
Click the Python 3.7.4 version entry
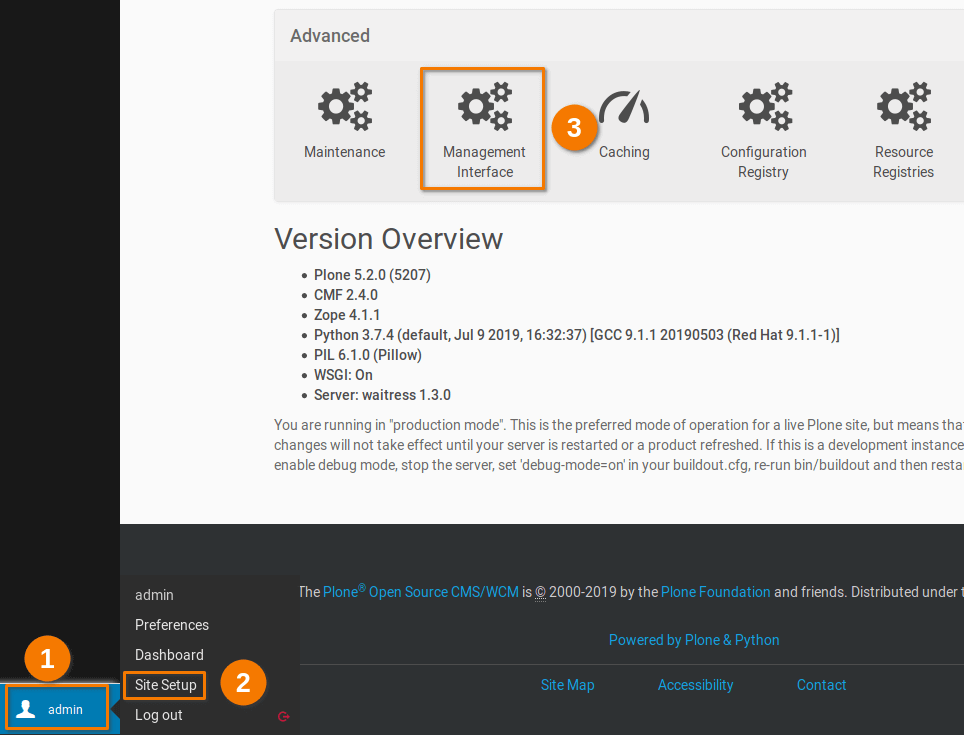577,335
